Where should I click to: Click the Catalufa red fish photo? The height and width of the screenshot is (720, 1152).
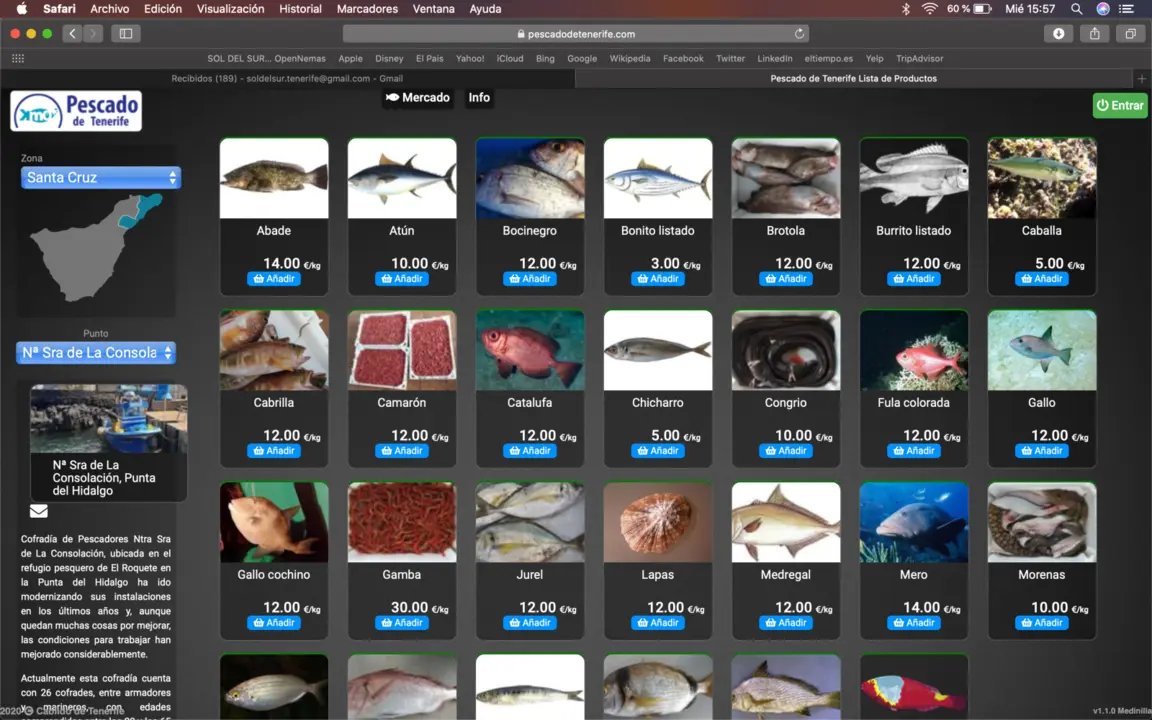click(530, 350)
